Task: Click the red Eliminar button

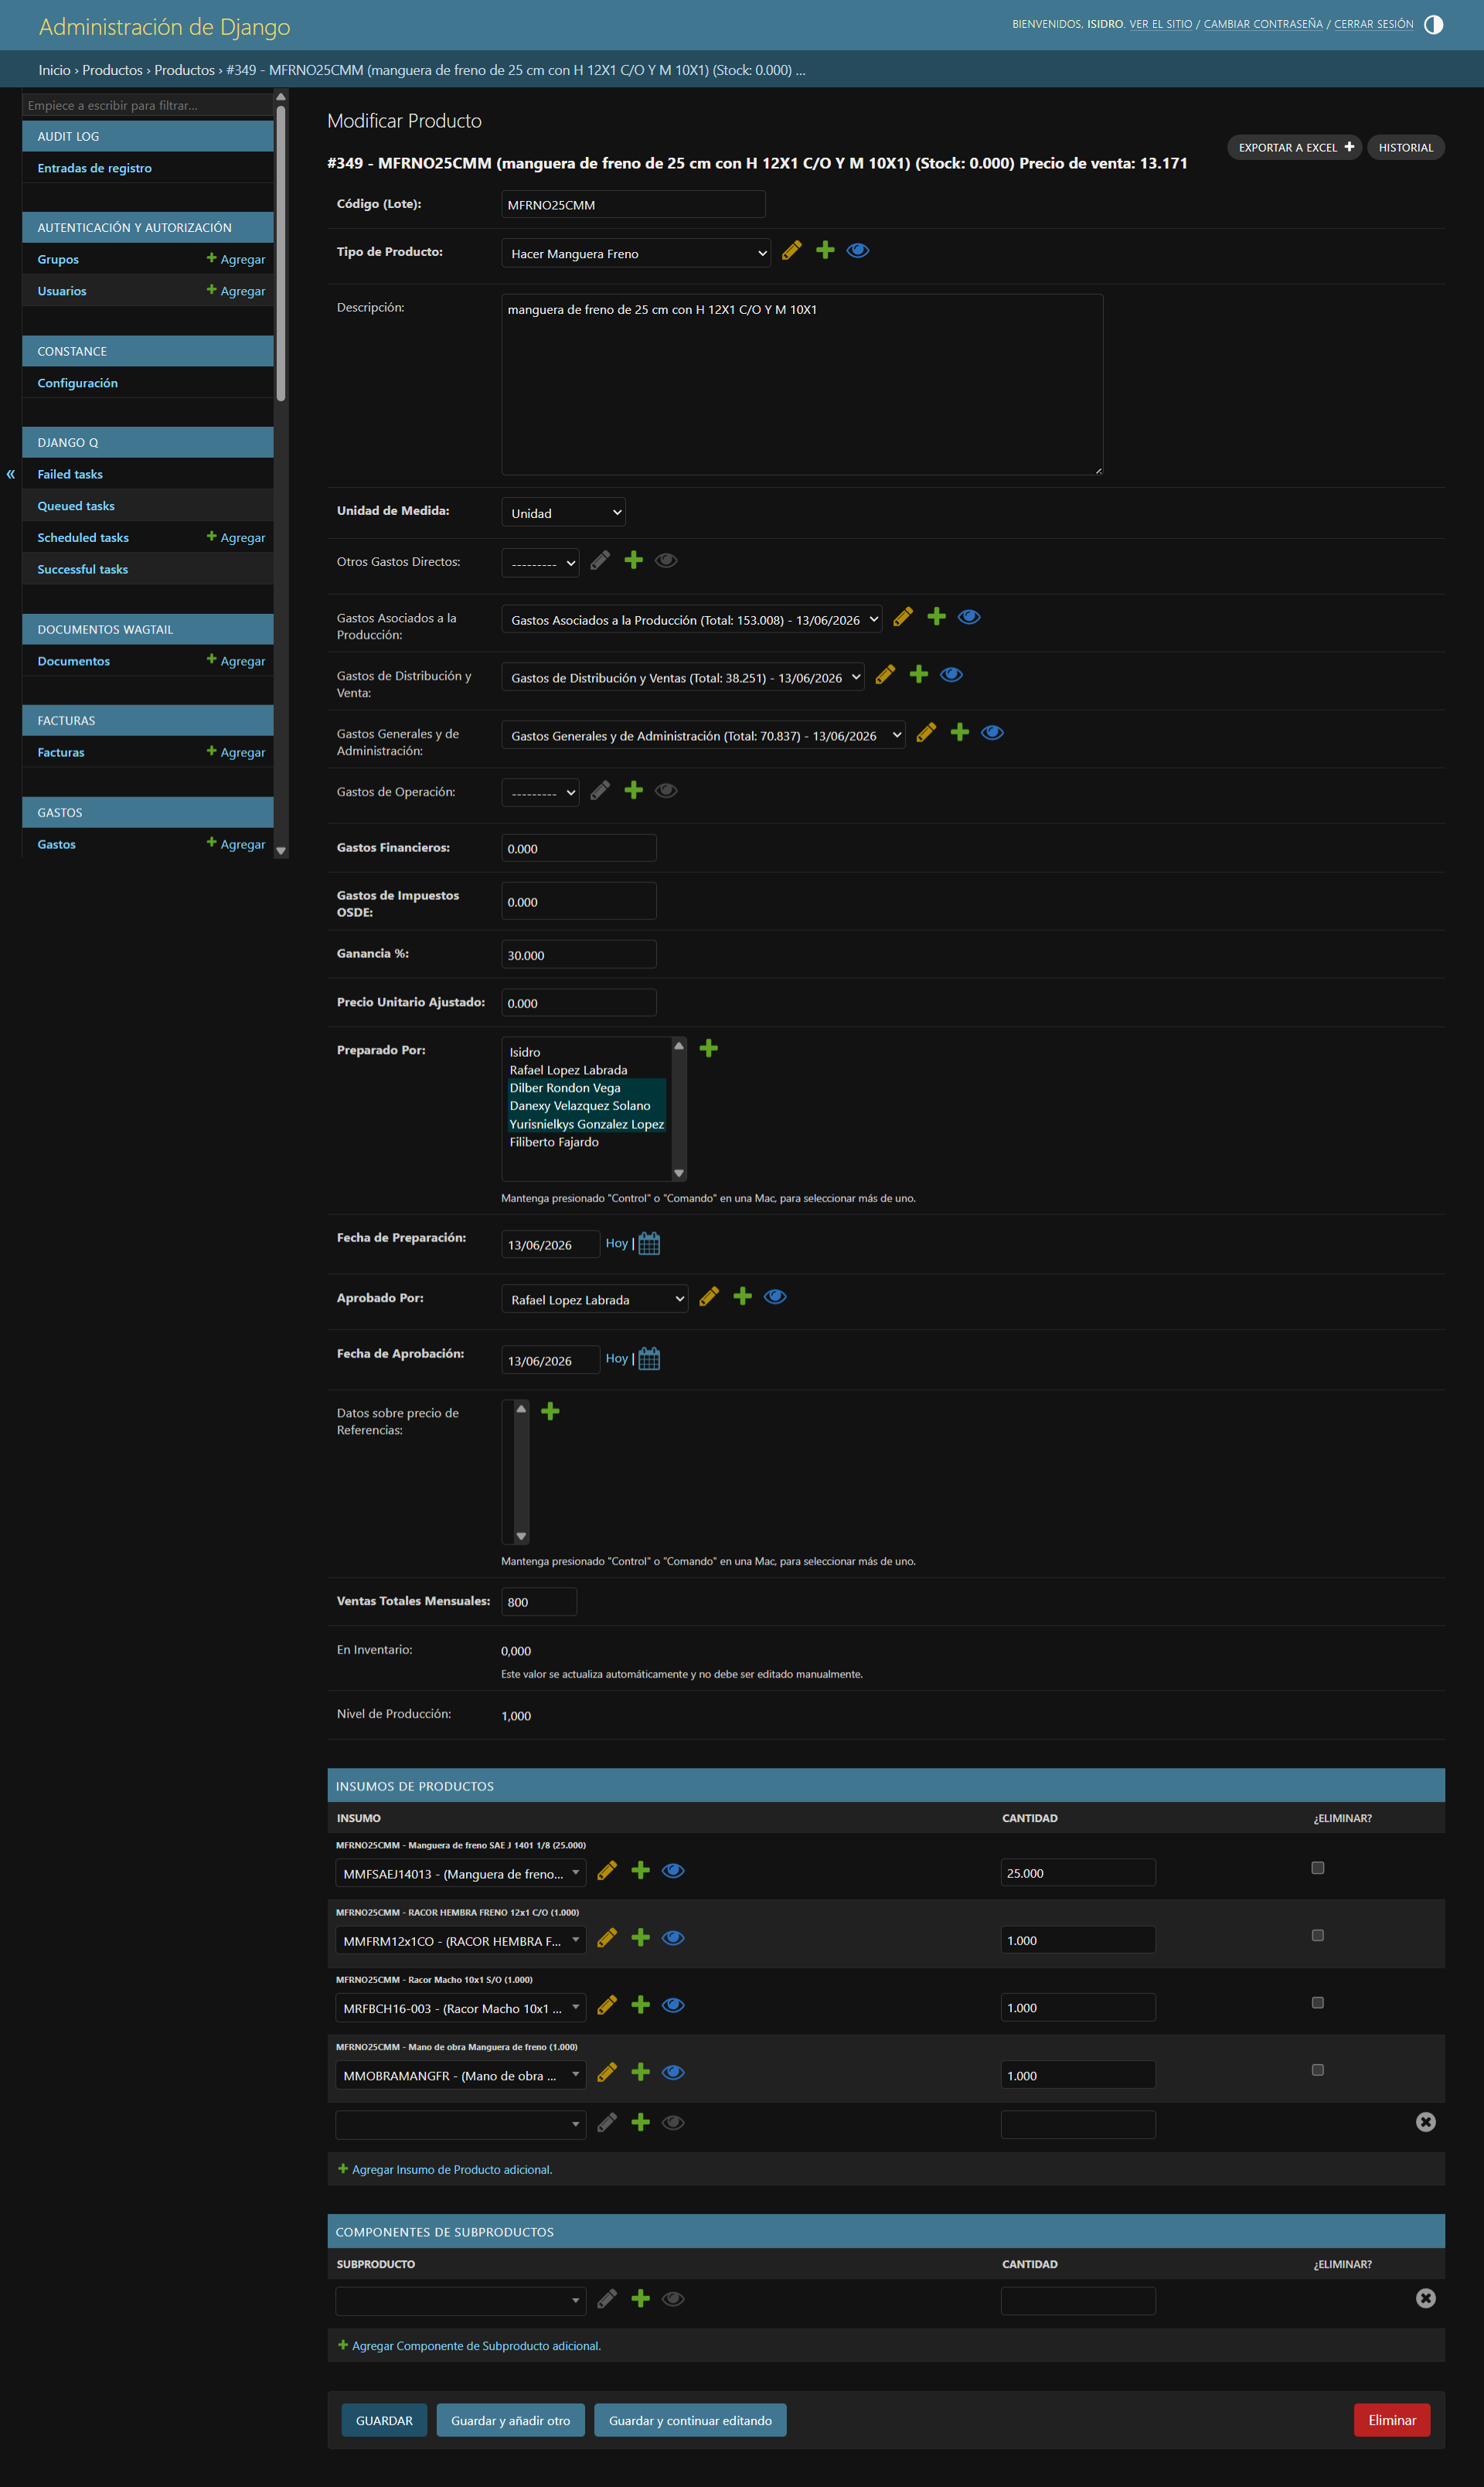Action: coord(1392,2420)
